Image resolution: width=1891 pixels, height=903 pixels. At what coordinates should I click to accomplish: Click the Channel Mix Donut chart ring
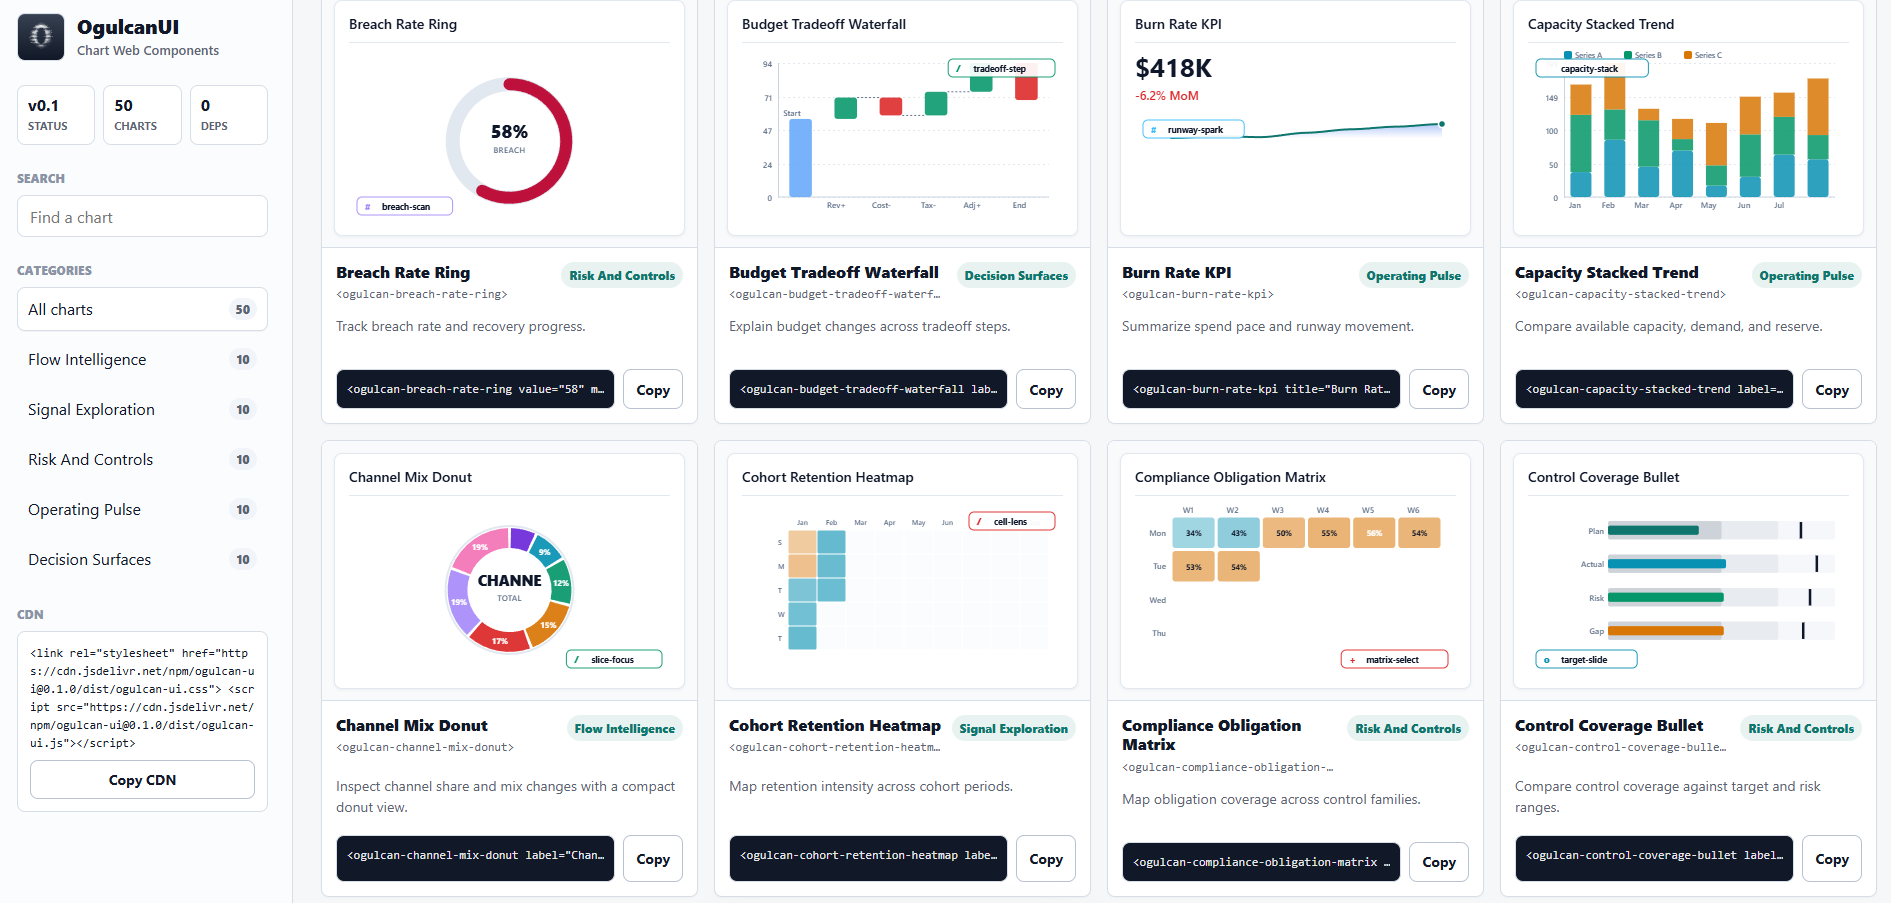[x=509, y=590]
